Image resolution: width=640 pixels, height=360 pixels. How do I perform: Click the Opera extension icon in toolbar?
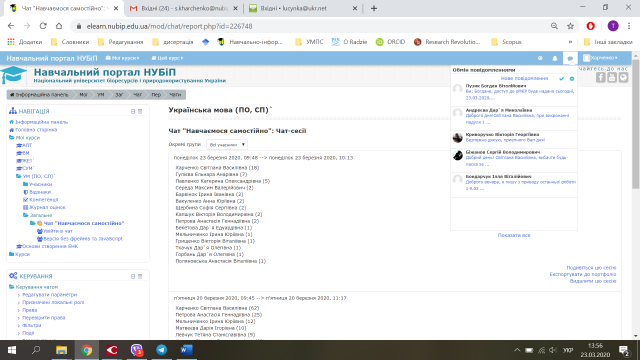[x=591, y=26]
